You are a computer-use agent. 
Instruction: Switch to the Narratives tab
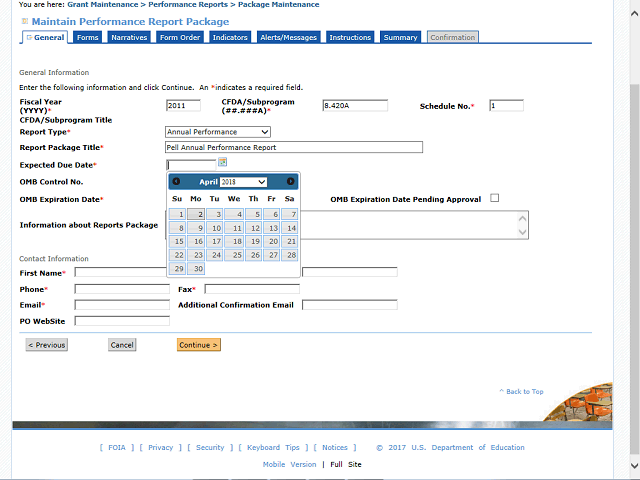coord(129,37)
